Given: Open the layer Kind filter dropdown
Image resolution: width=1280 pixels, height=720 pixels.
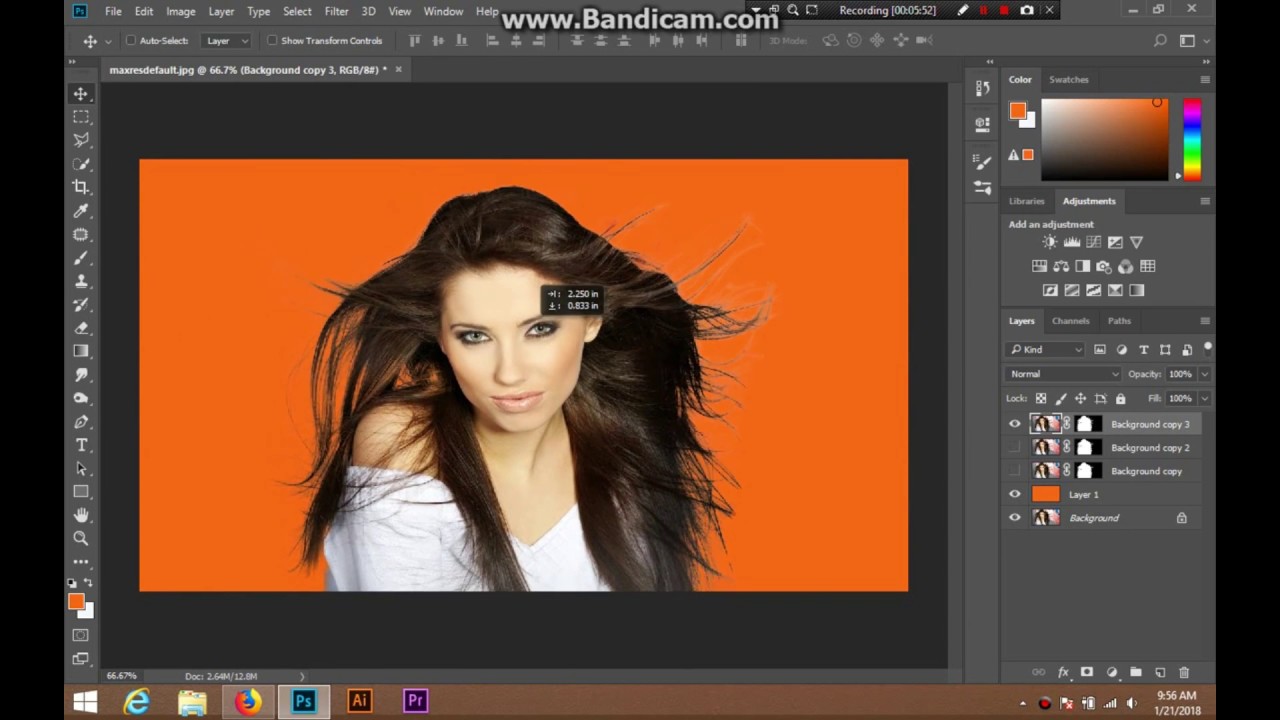Looking at the screenshot, I should [x=1046, y=349].
